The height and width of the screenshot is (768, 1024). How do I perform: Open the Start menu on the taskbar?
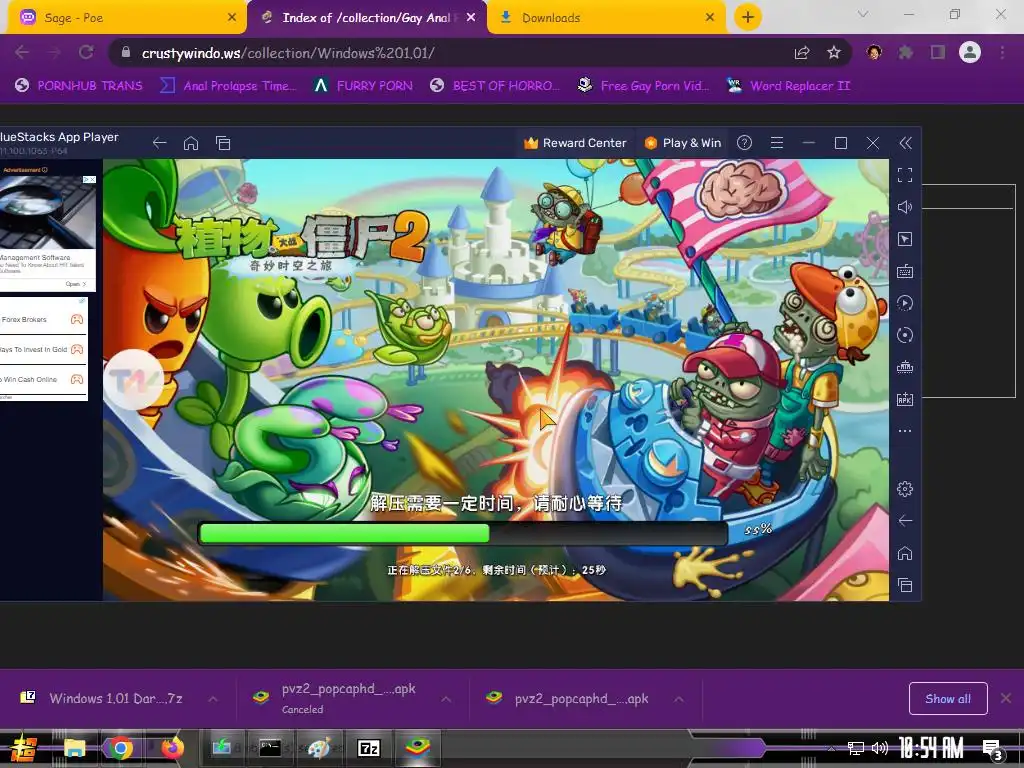pos(24,748)
